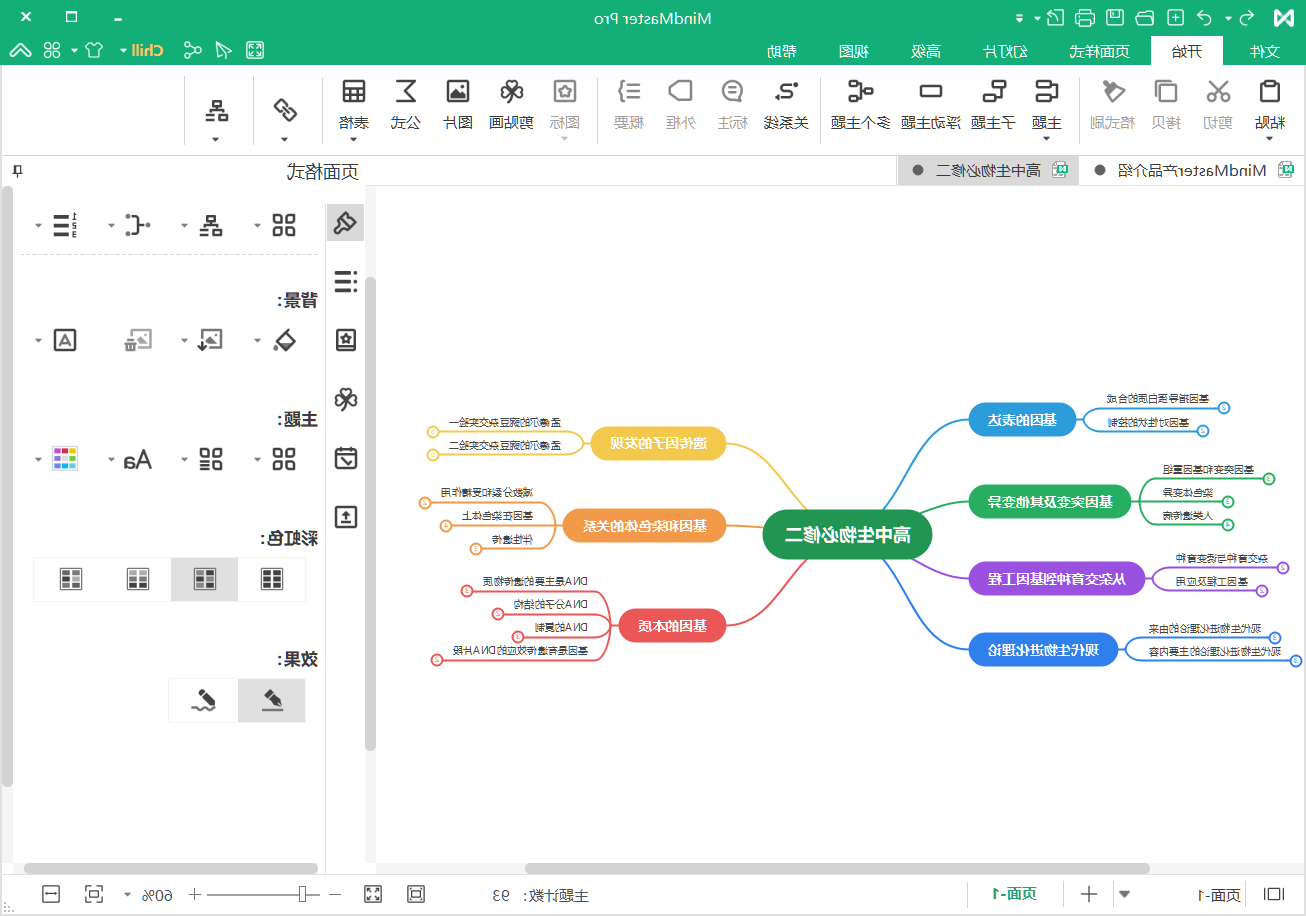Click the 粘贴 paste icon

pos(1269,92)
